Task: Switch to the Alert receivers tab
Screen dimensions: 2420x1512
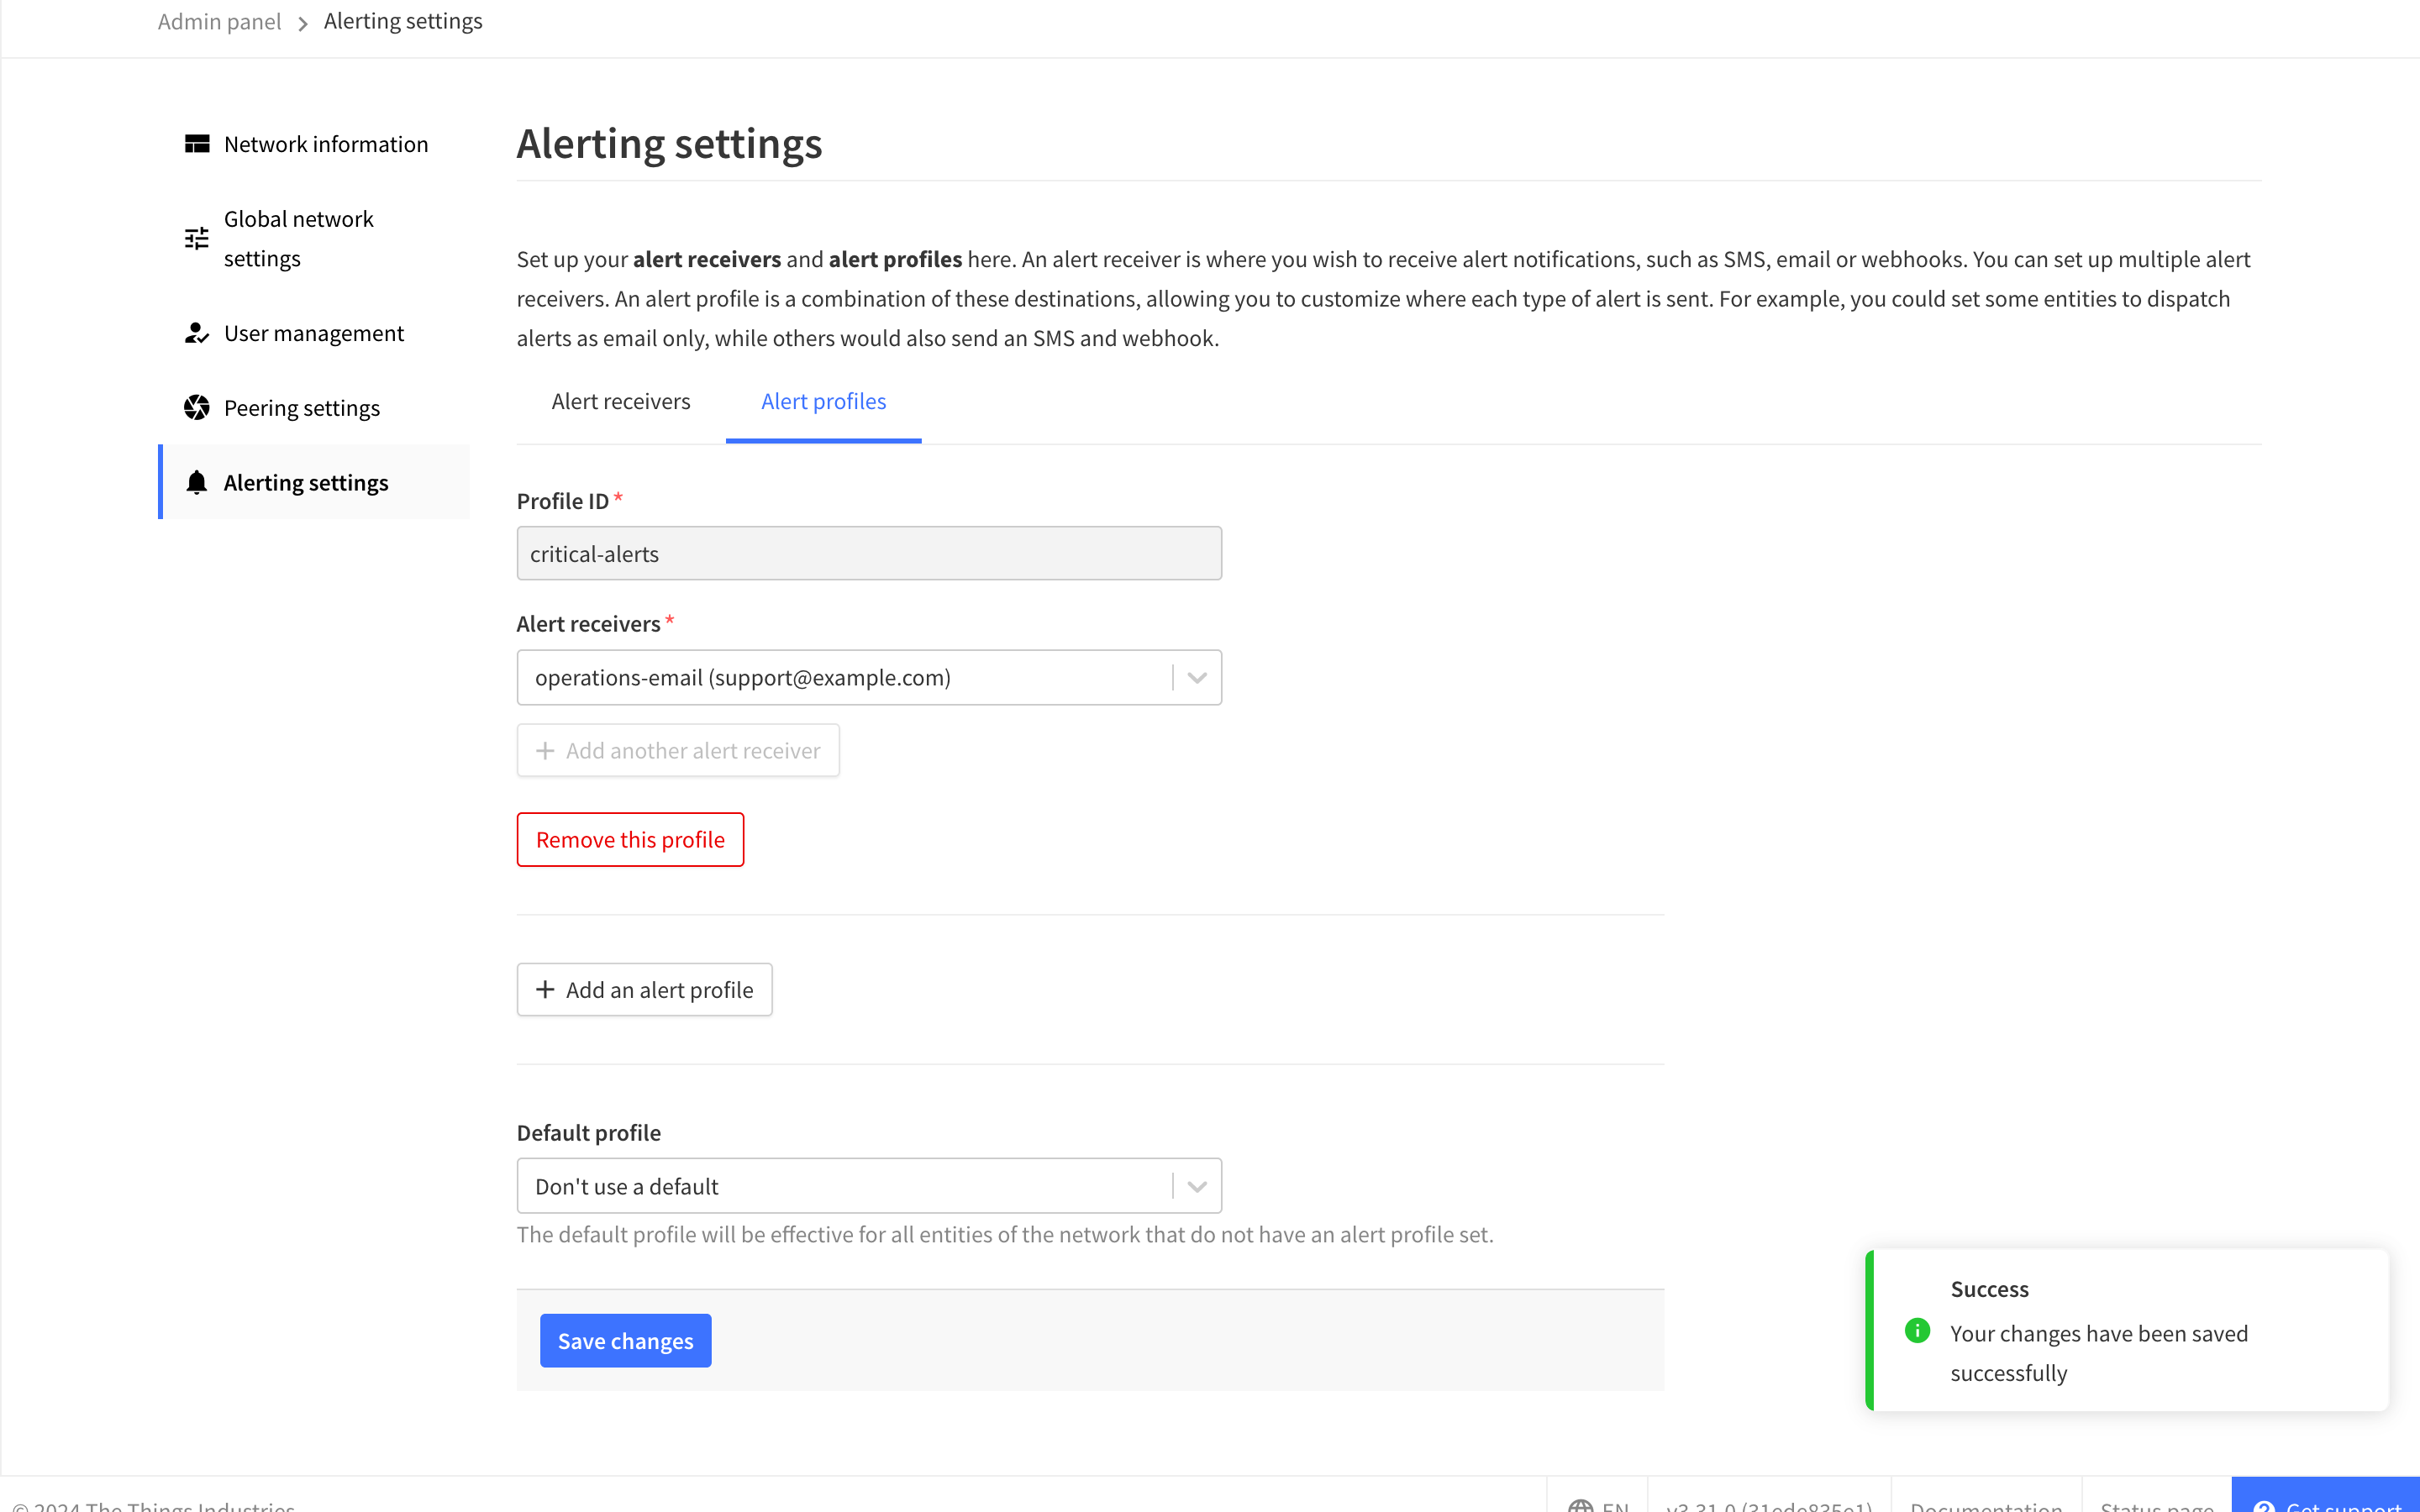Action: [620, 402]
